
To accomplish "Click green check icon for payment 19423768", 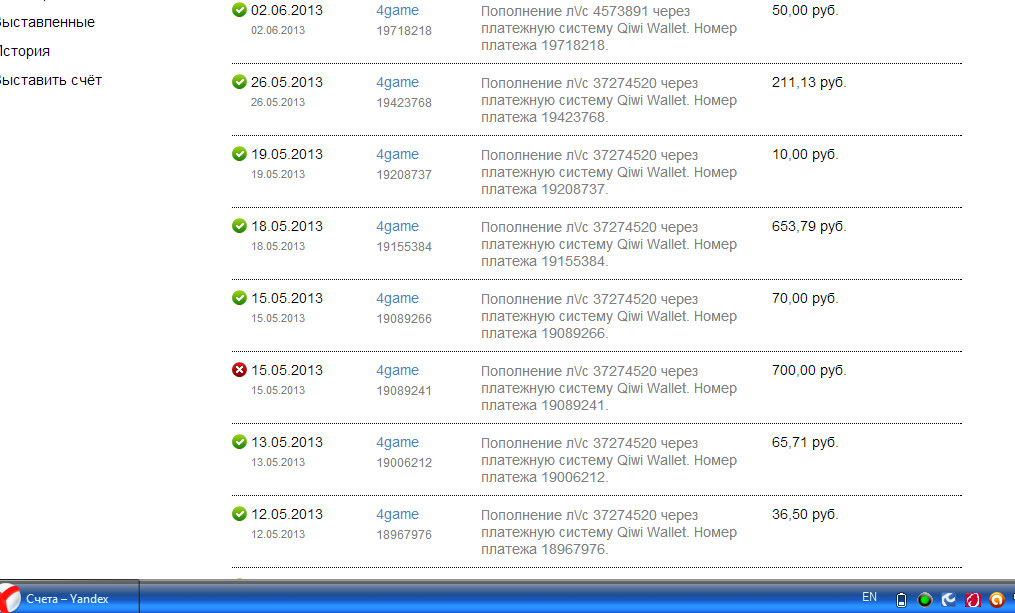I will pos(240,82).
